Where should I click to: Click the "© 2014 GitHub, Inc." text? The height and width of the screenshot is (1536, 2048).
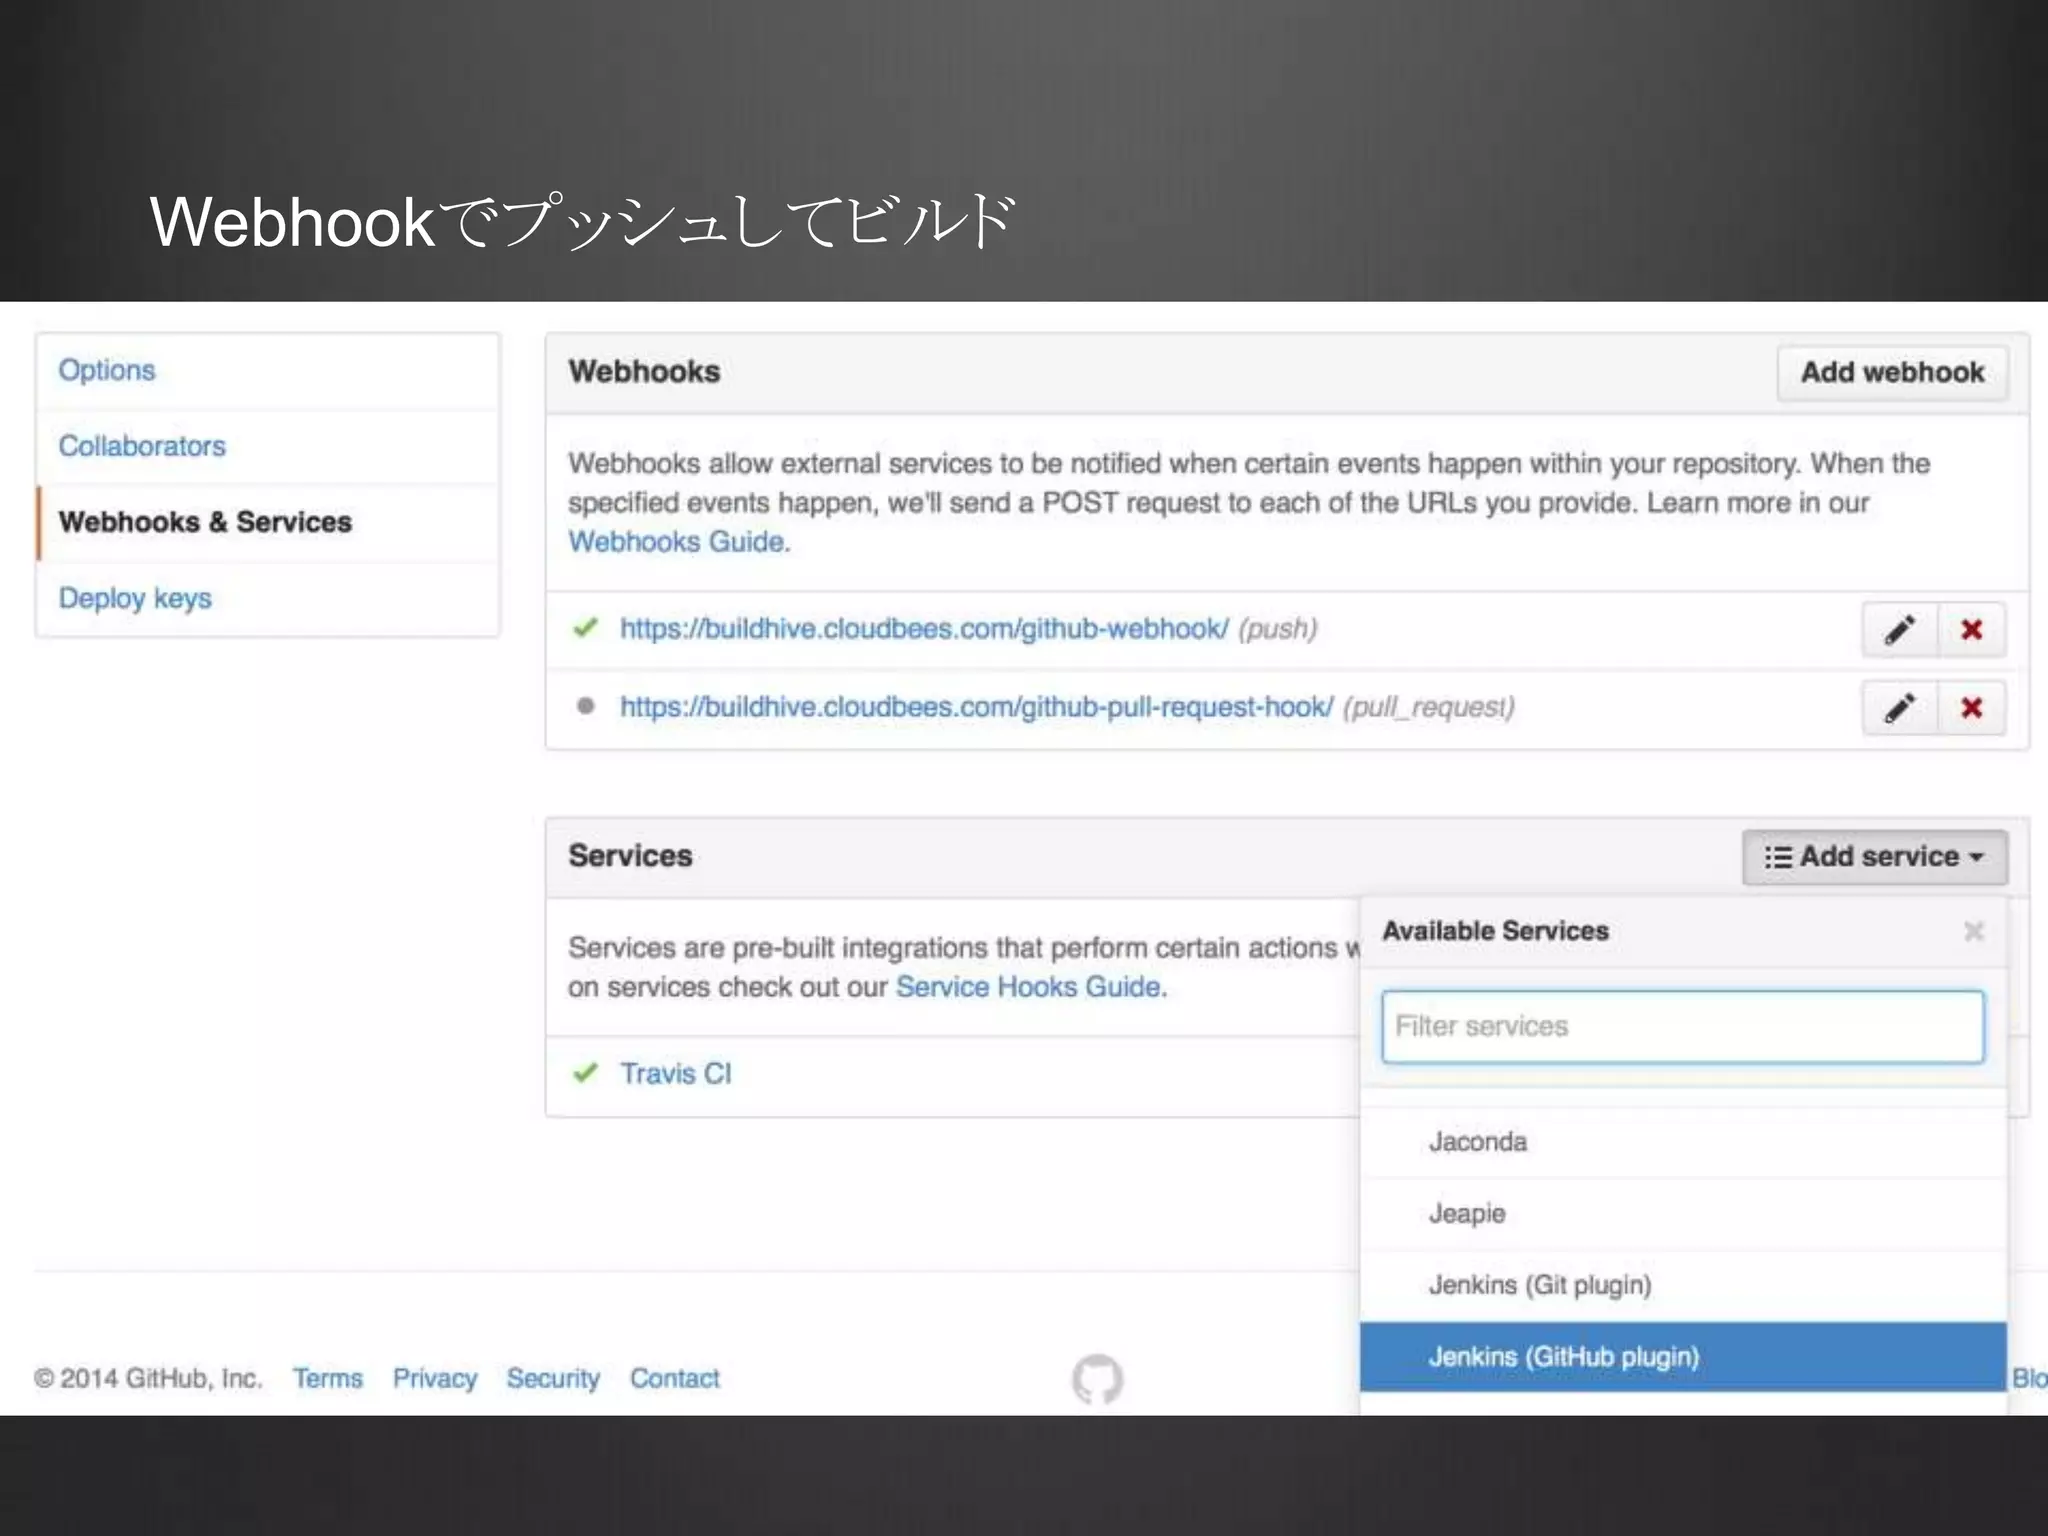148,1378
